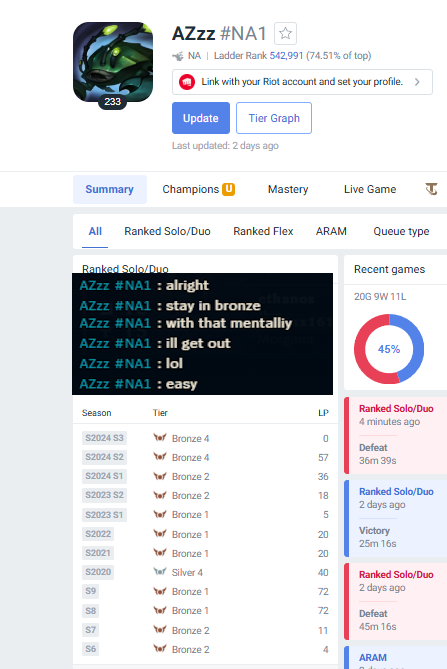Click the 45% win rate donut chart

389,349
